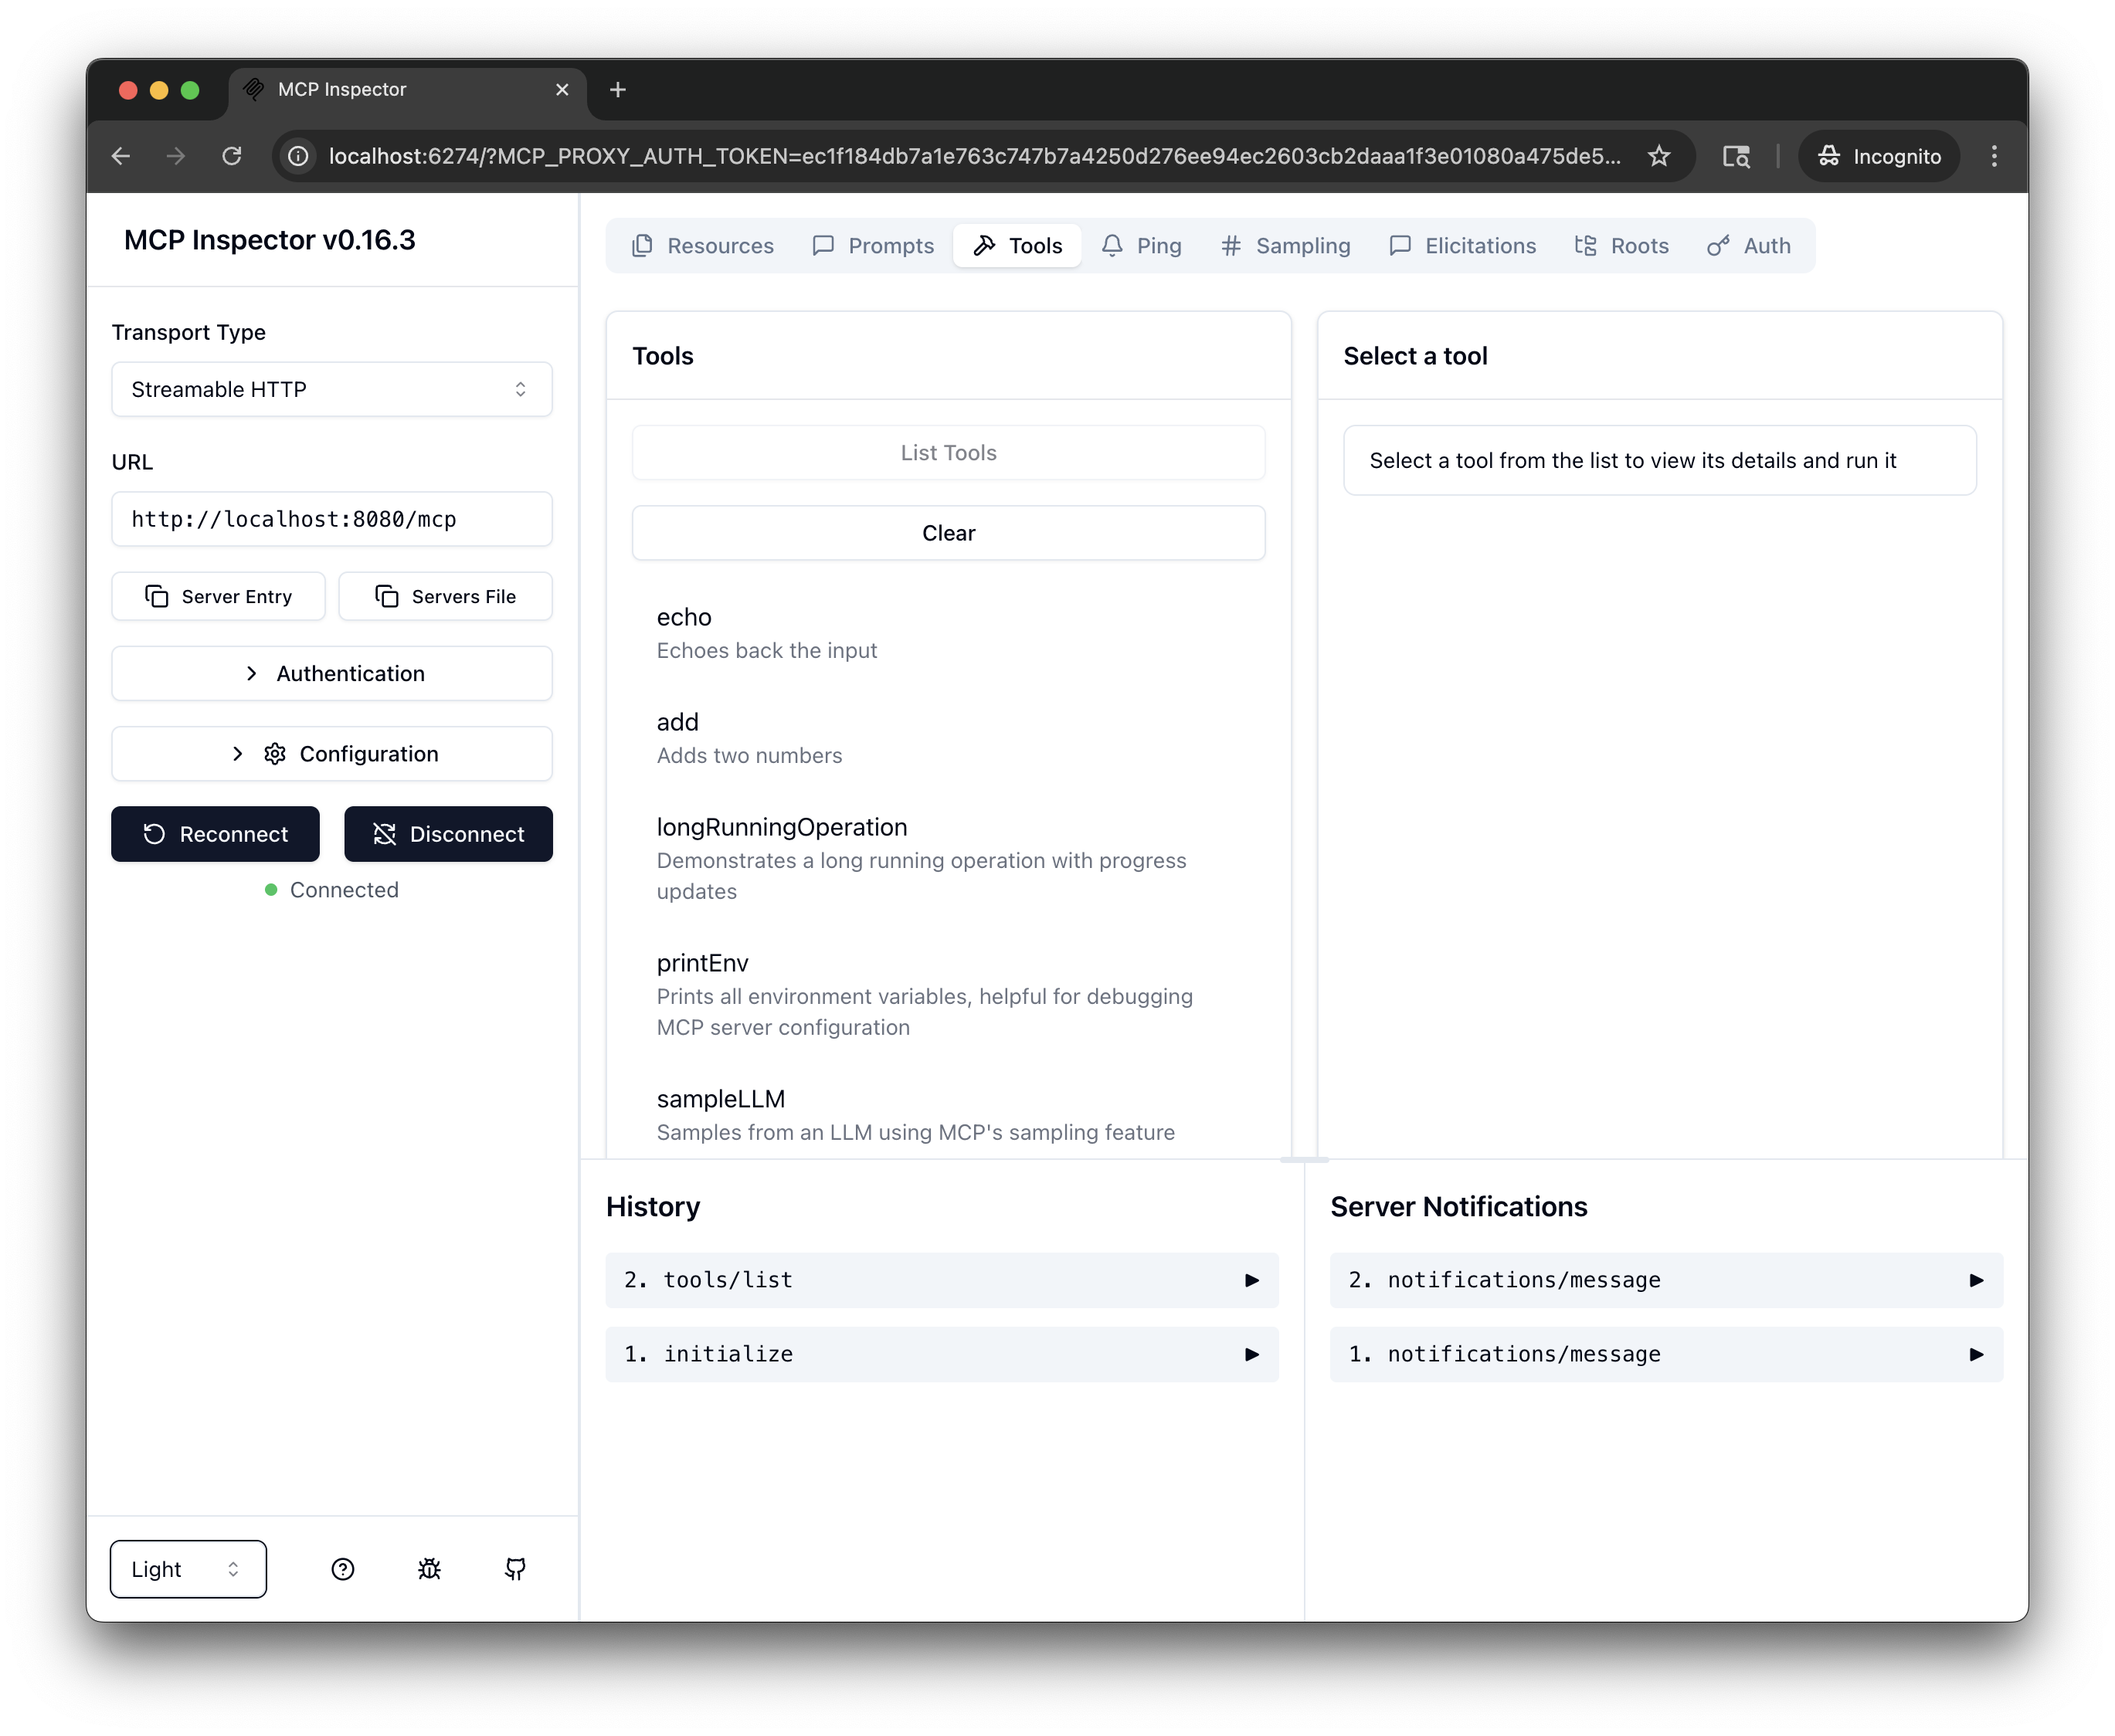Image resolution: width=2115 pixels, height=1736 pixels.
Task: Click the Clear tools button
Action: click(948, 533)
